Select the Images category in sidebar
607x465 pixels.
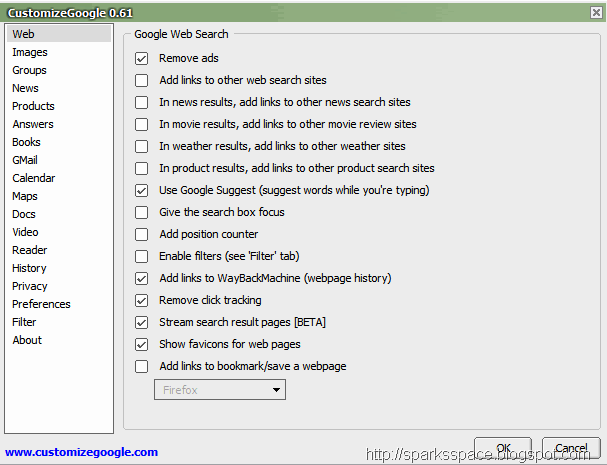(x=30, y=52)
